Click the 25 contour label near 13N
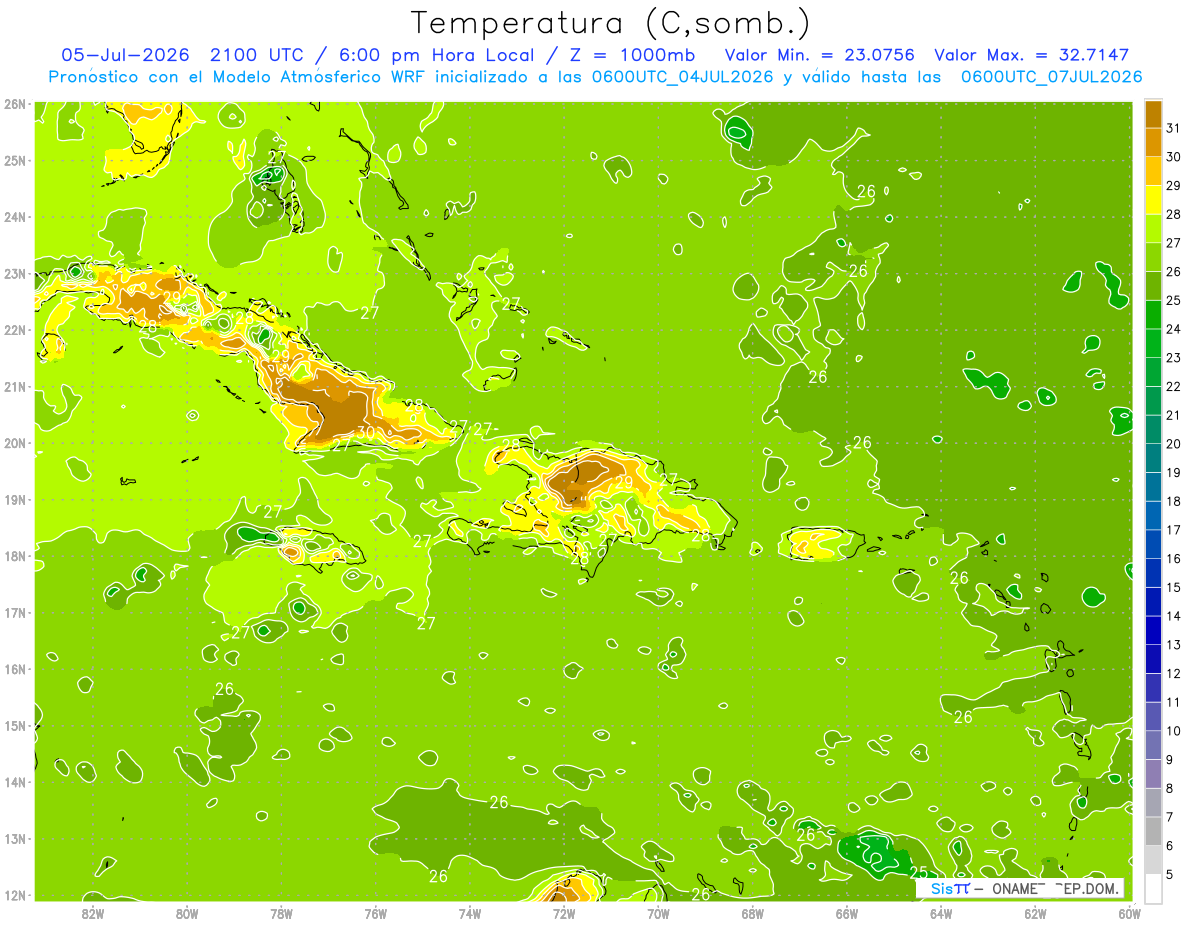 tap(918, 872)
